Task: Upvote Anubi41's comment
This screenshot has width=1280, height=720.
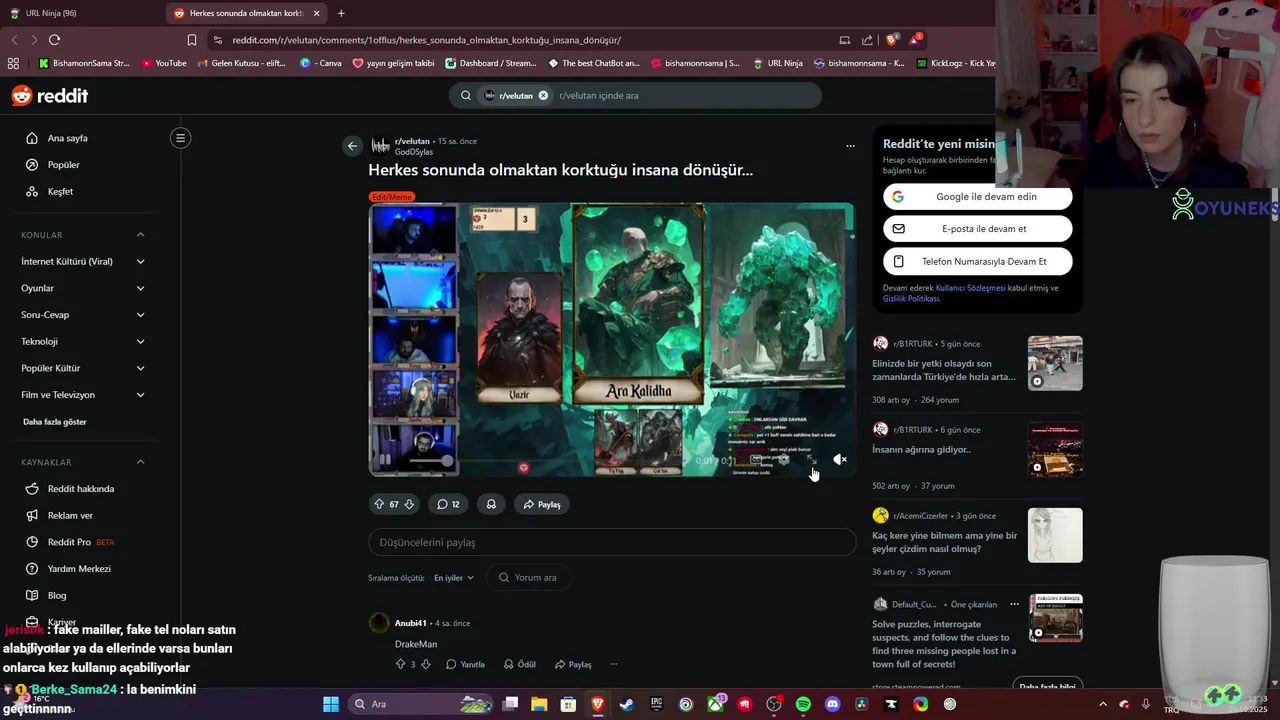Action: coord(401,664)
